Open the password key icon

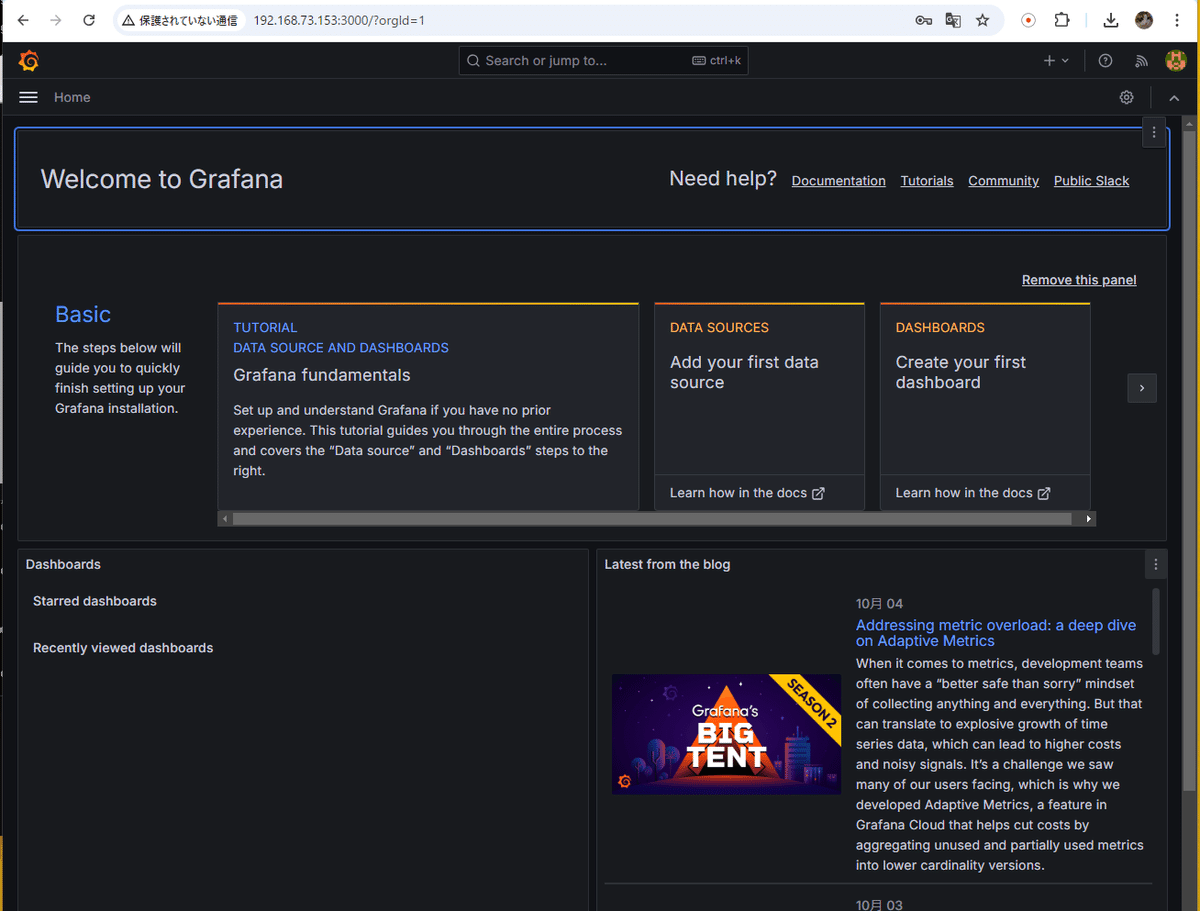(923, 20)
